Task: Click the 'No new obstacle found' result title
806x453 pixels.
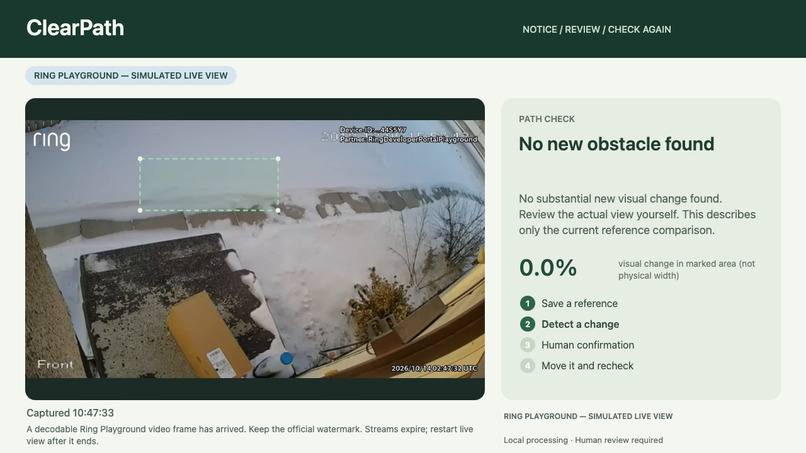Action: point(616,144)
